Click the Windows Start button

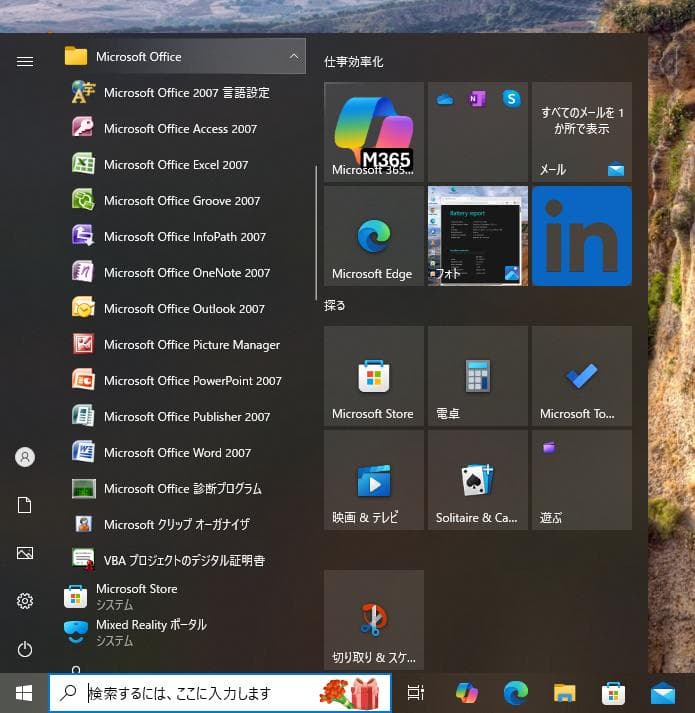click(24, 693)
